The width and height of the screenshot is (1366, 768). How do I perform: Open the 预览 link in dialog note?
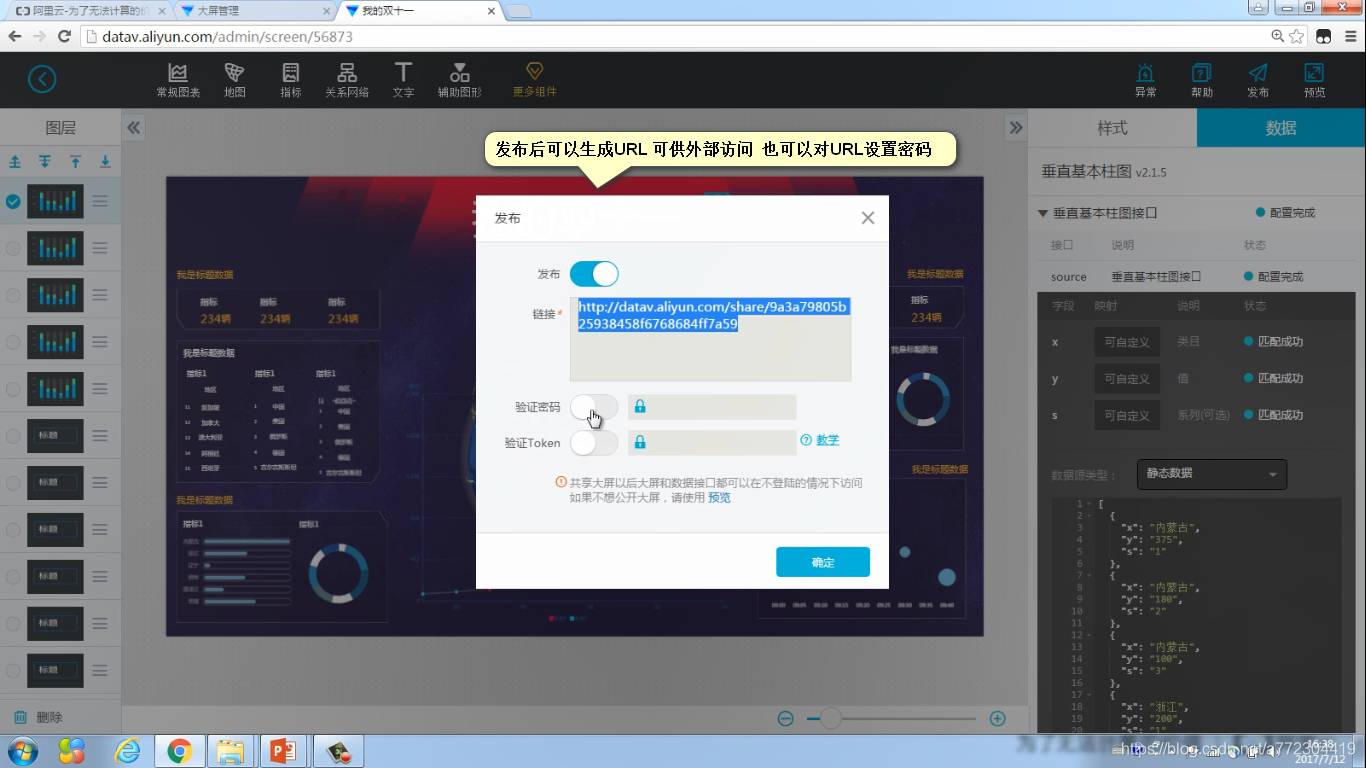pos(719,497)
